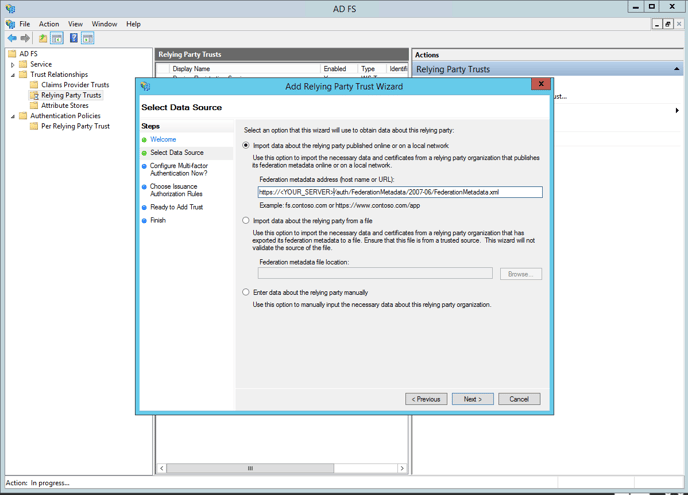Open the File menu

25,24
